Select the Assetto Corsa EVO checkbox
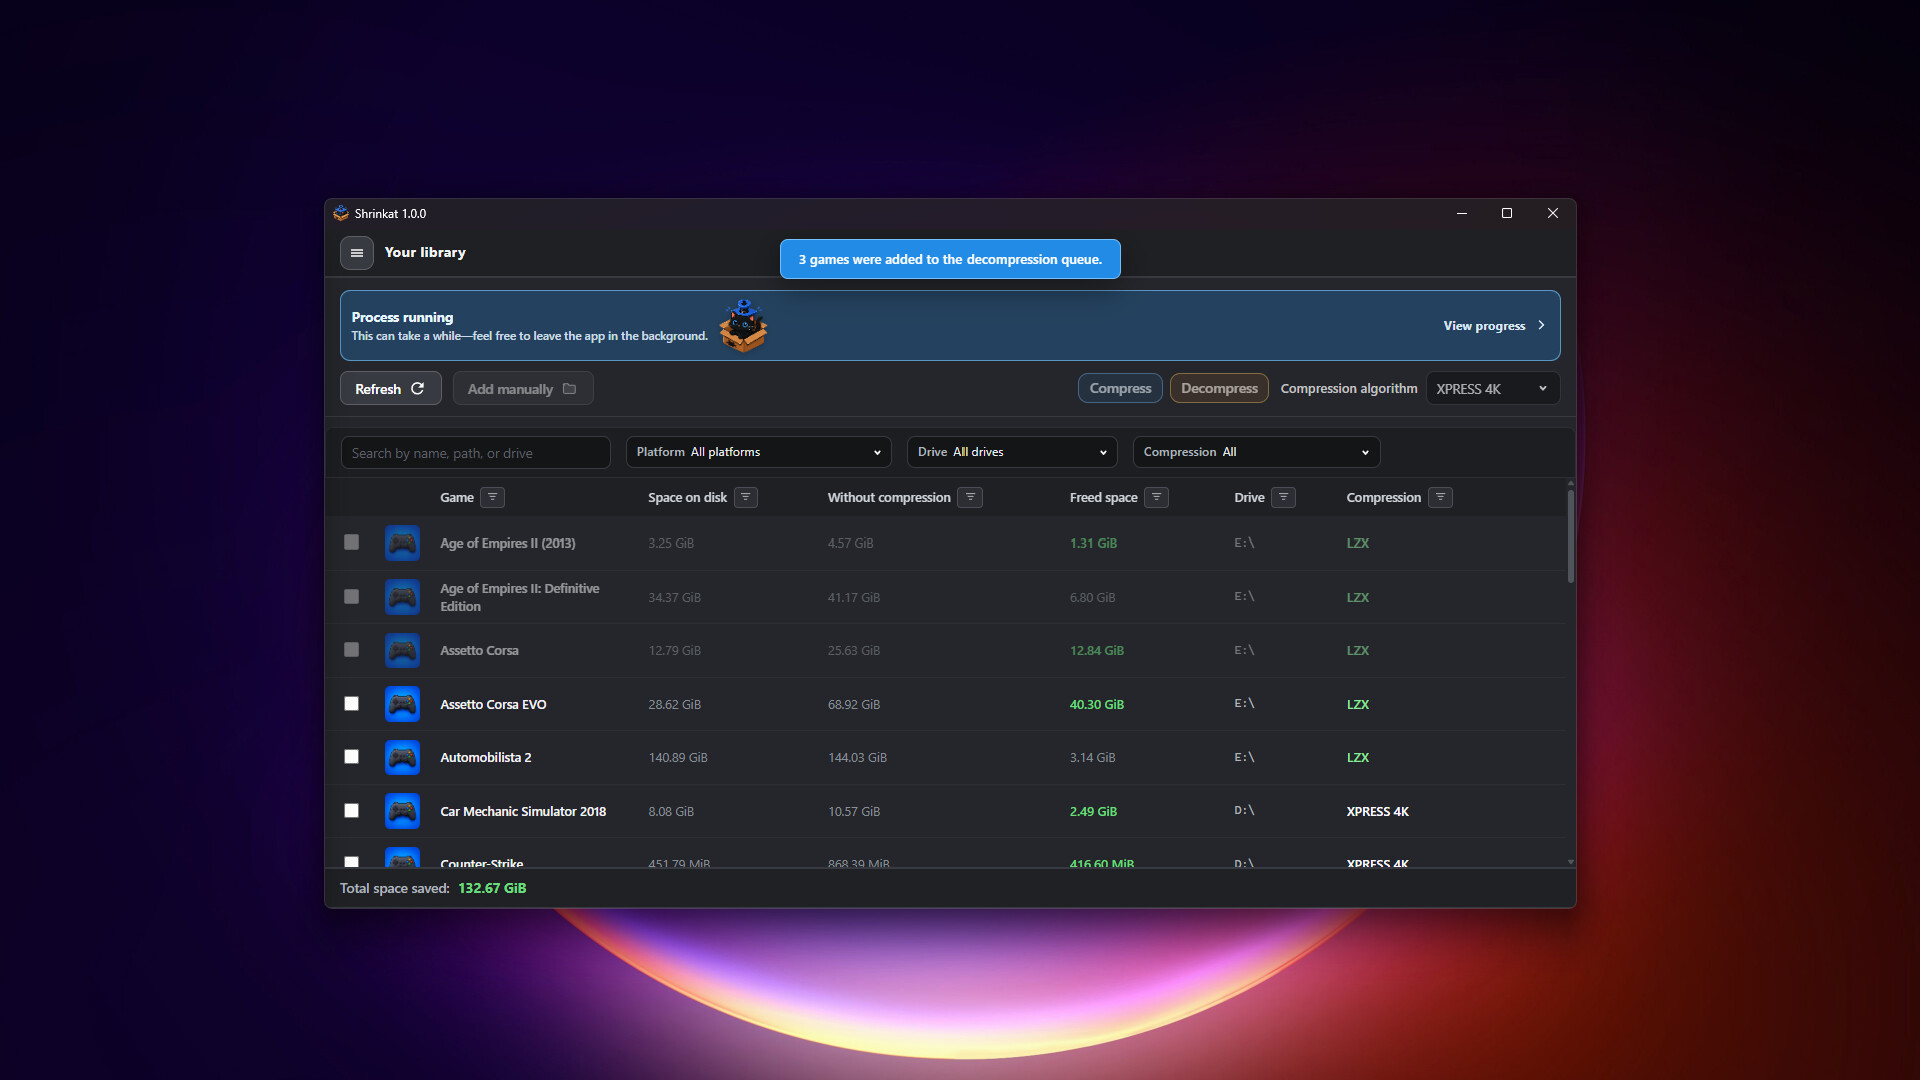The width and height of the screenshot is (1920, 1080). 351,703
